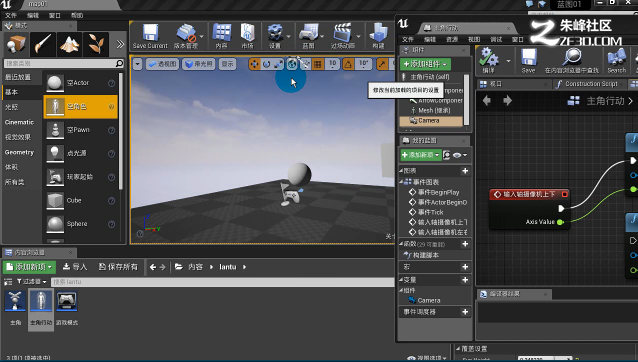638x362 pixels.
Task: Toggle surface snapping icon in viewport toolbar
Action: pyautogui.click(x=305, y=64)
